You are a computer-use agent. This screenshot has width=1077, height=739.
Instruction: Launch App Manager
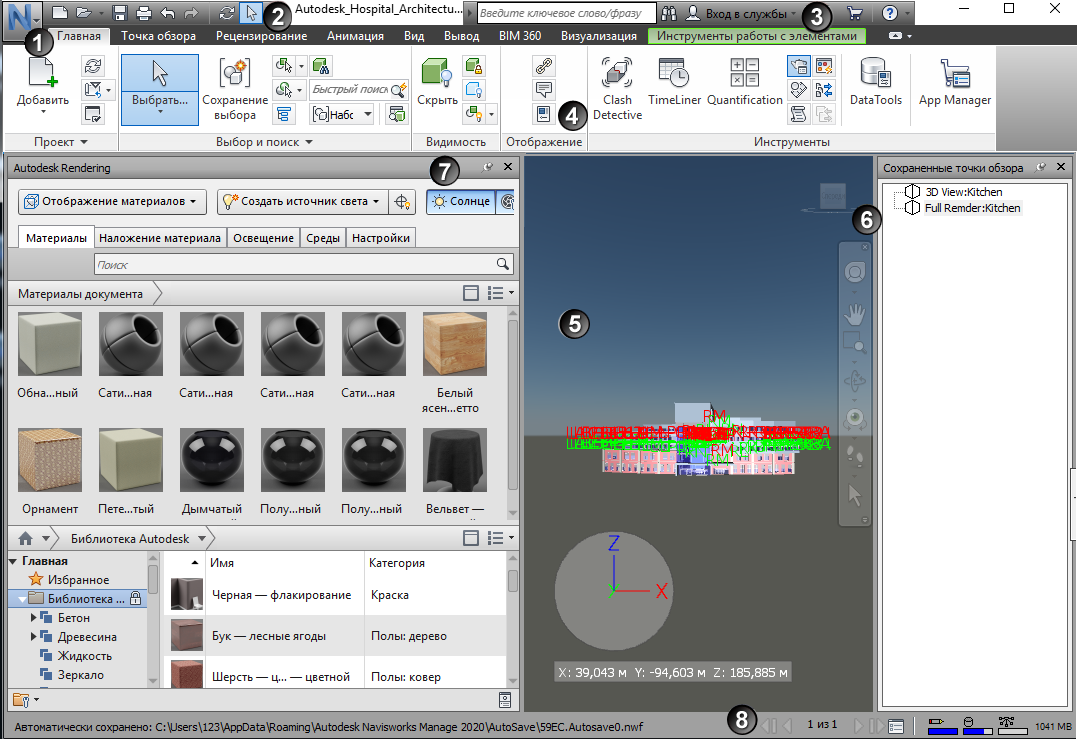pos(955,82)
